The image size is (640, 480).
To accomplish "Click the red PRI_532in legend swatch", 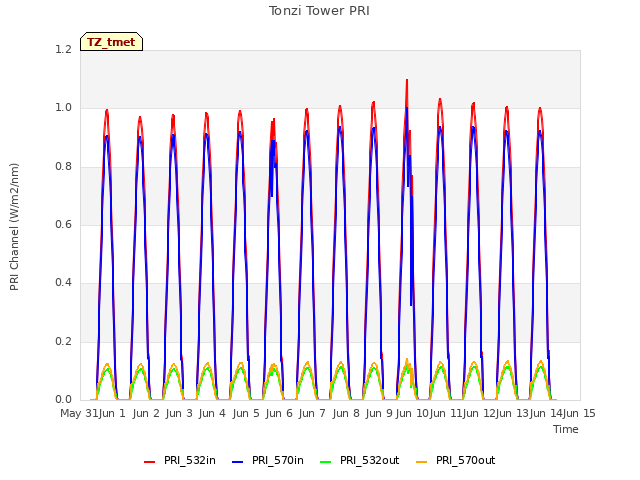I will [149, 462].
